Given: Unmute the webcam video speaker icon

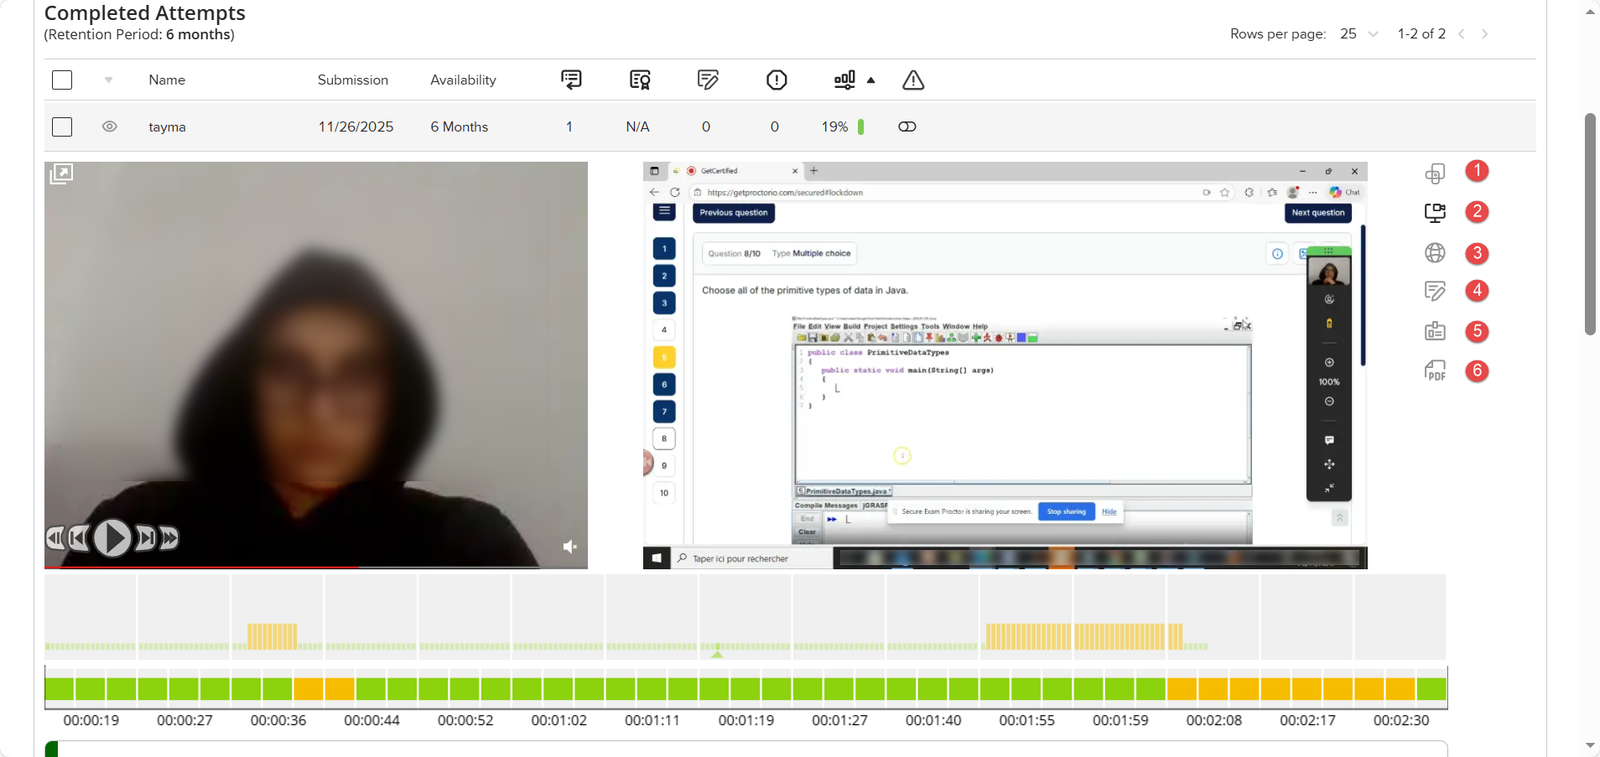Looking at the screenshot, I should click(570, 546).
